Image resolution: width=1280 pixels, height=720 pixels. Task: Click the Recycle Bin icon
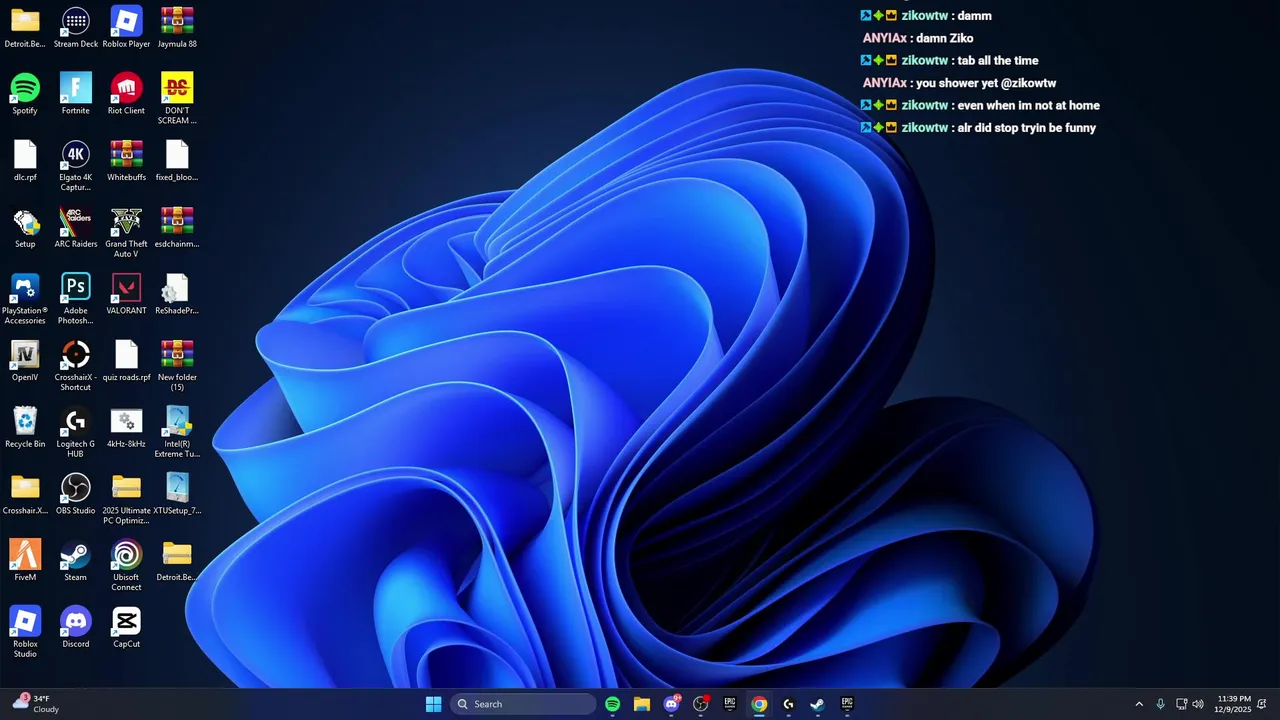(x=25, y=428)
